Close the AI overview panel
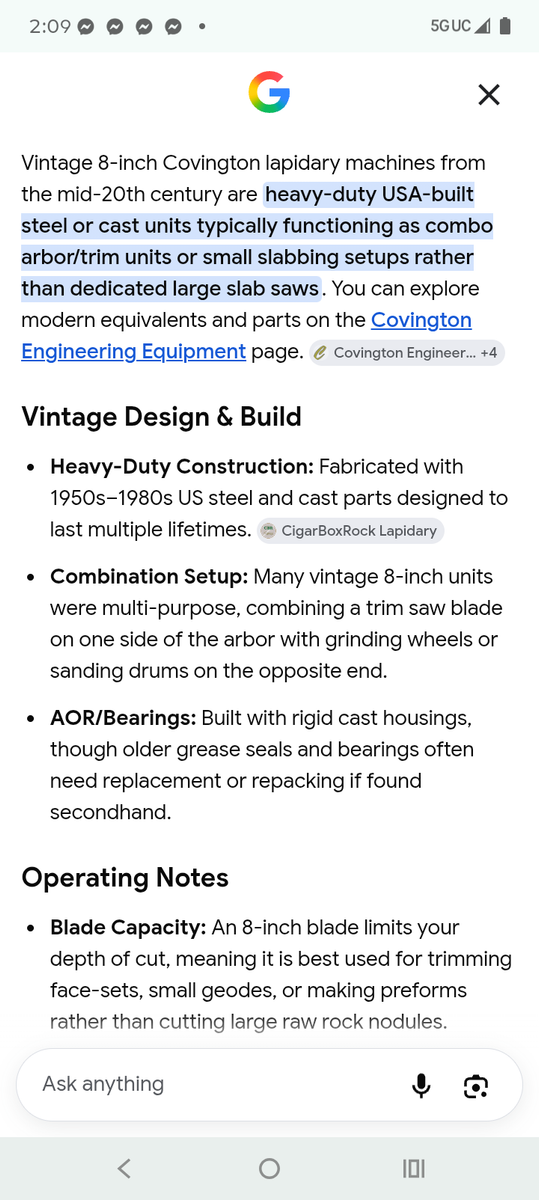 tap(488, 94)
